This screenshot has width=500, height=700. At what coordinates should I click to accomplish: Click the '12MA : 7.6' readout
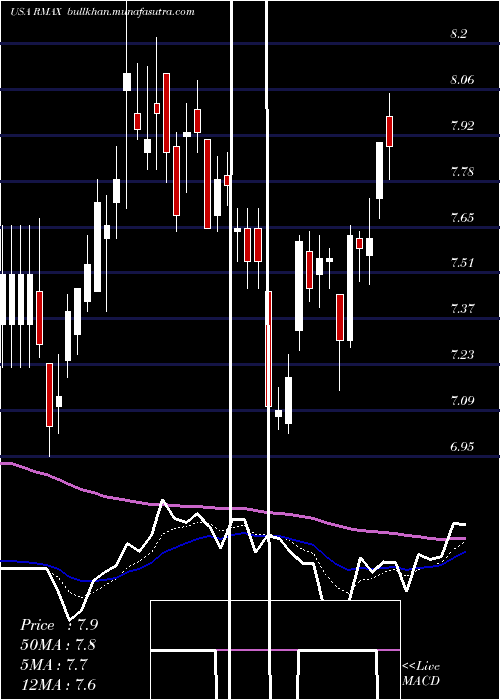[x=58, y=685]
